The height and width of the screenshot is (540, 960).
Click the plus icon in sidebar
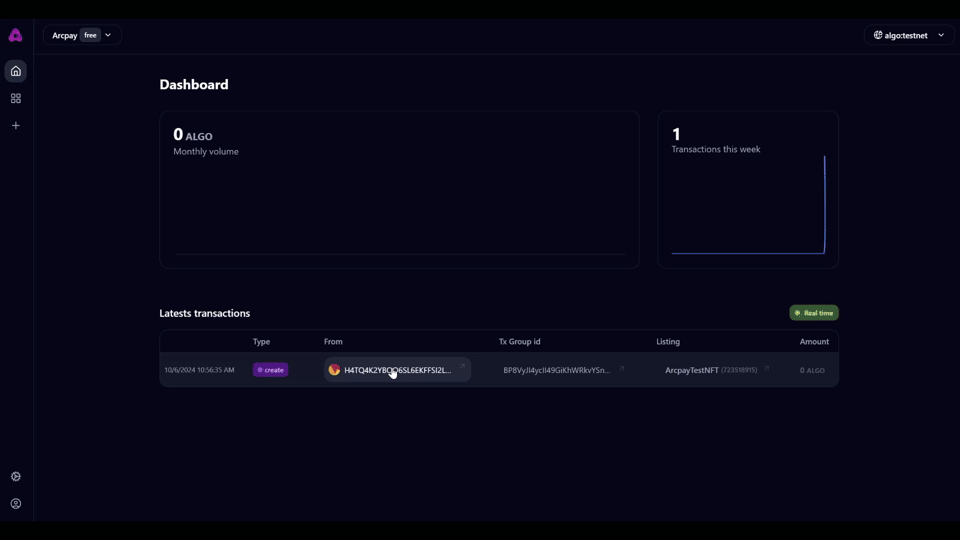click(16, 126)
